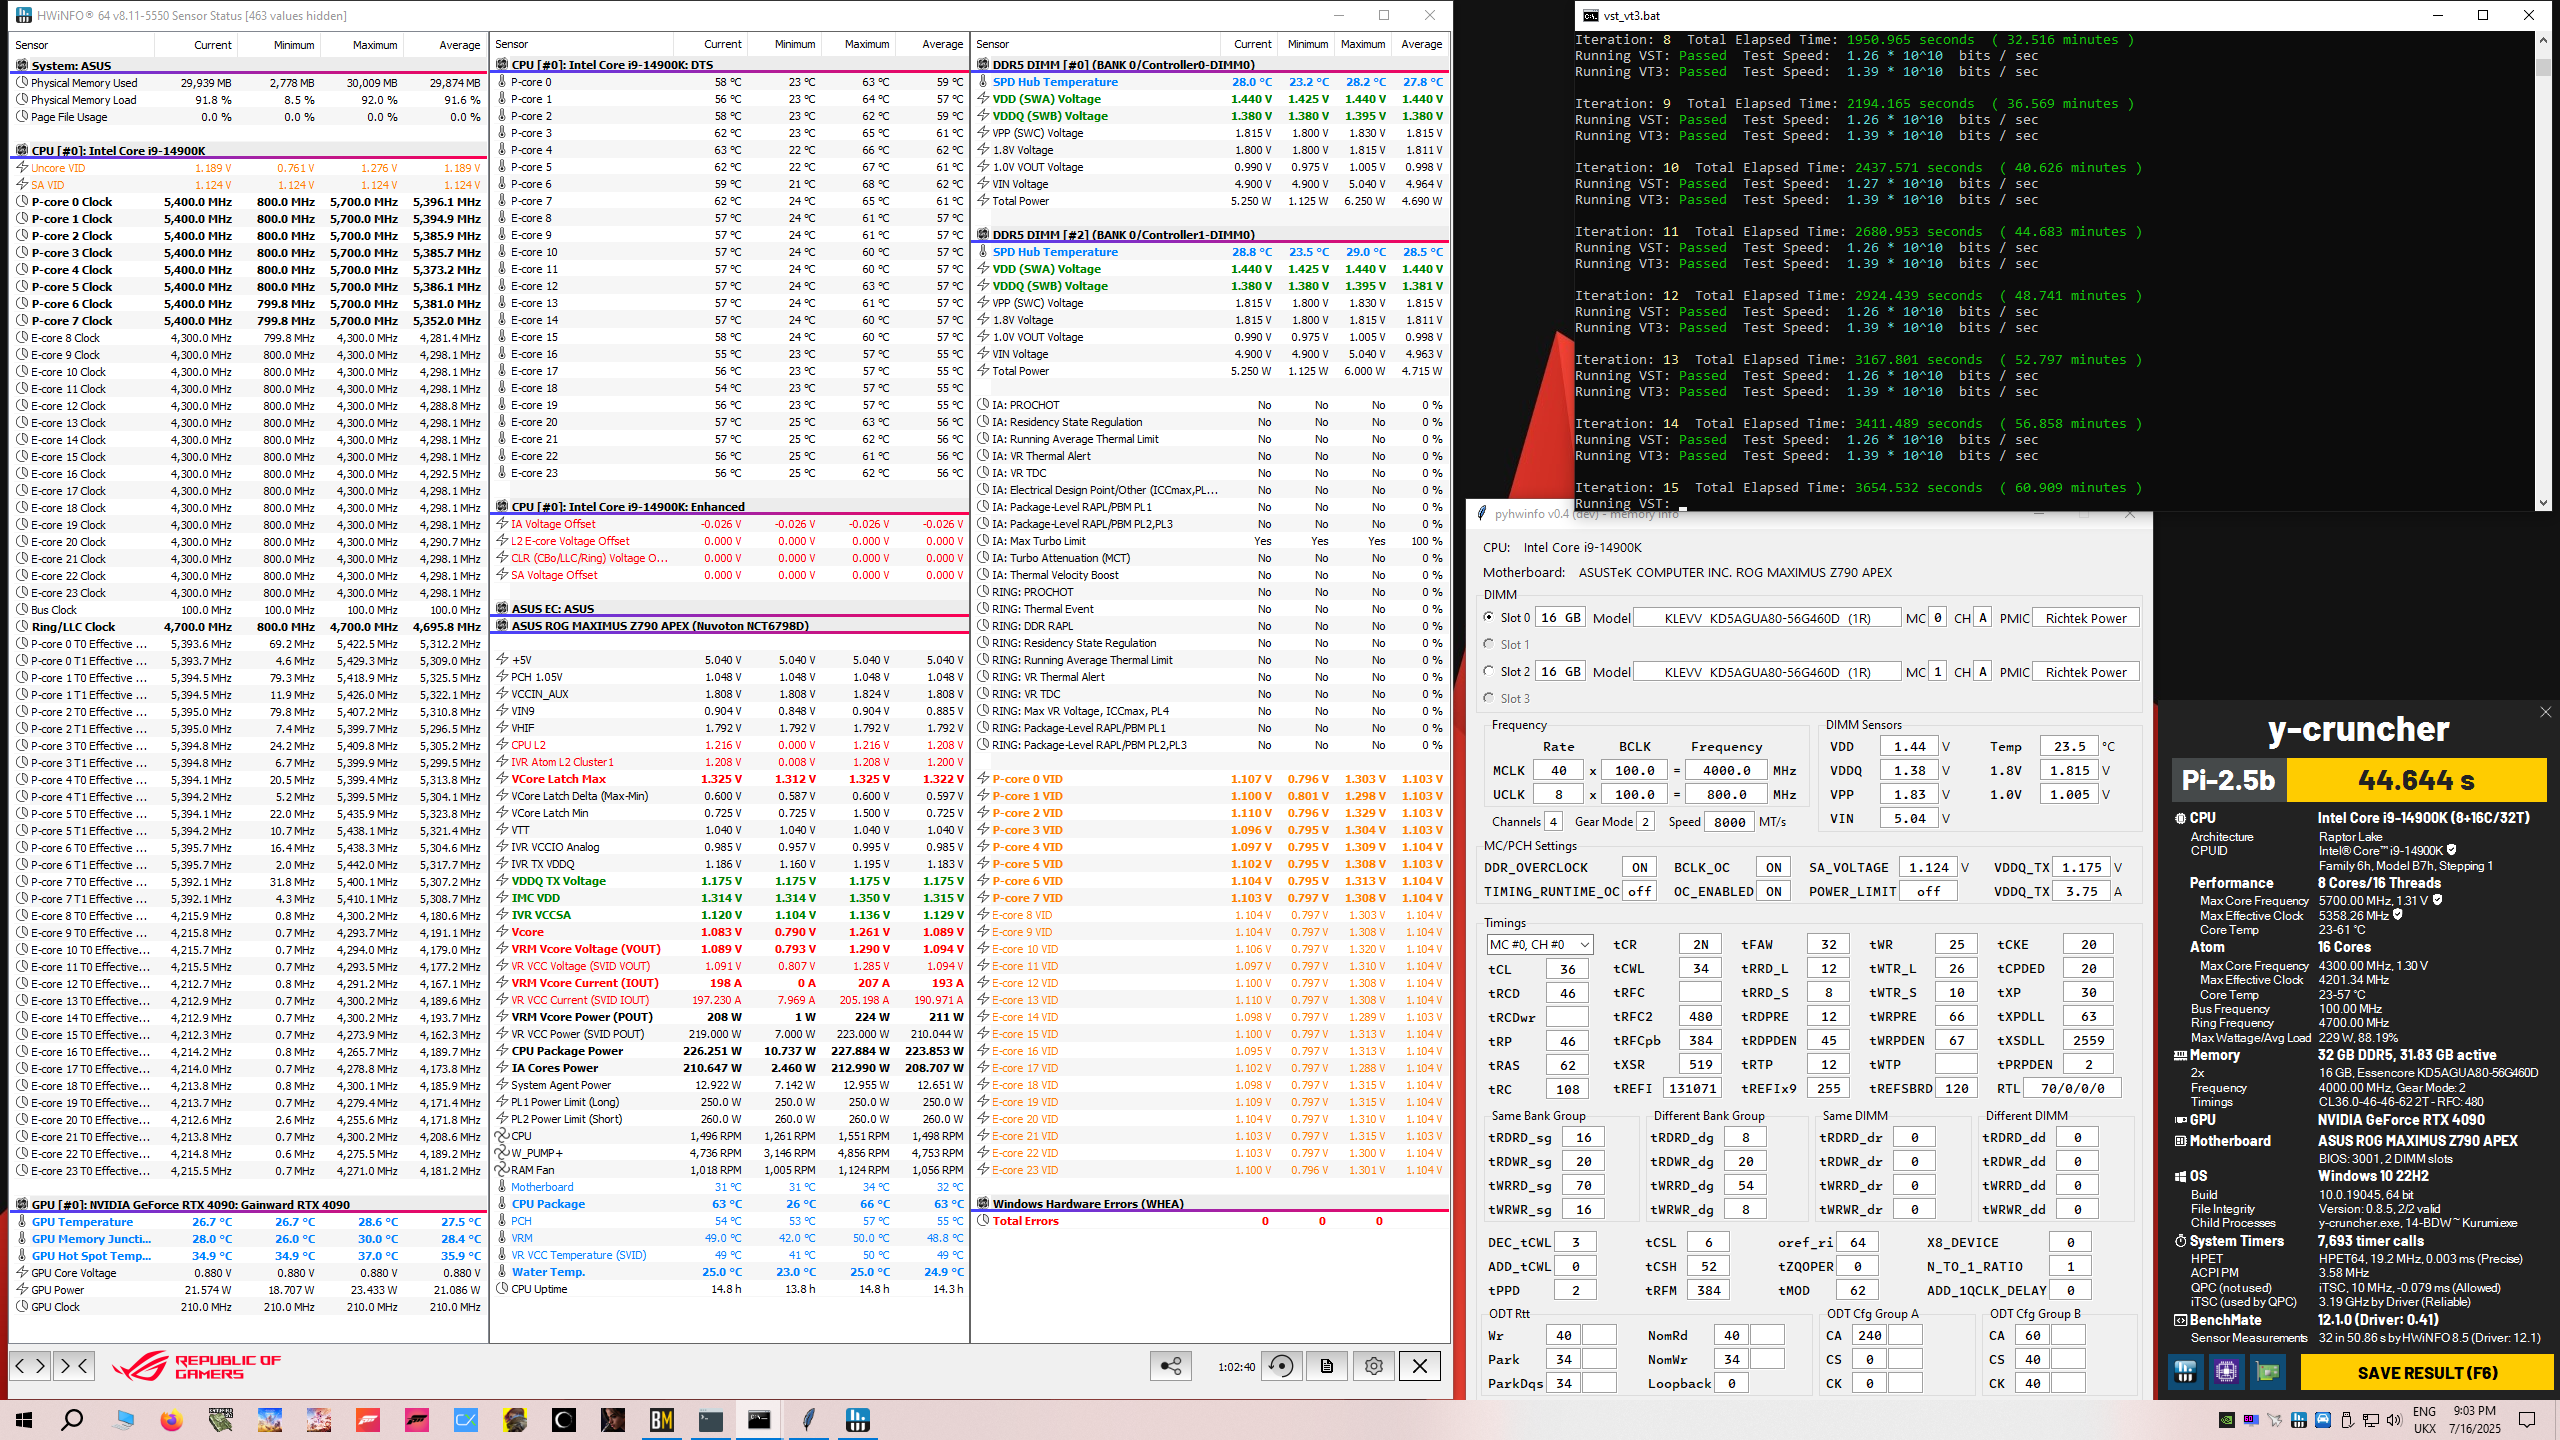Image resolution: width=2560 pixels, height=1440 pixels.
Task: Click Windows Start button
Action: 24,1420
